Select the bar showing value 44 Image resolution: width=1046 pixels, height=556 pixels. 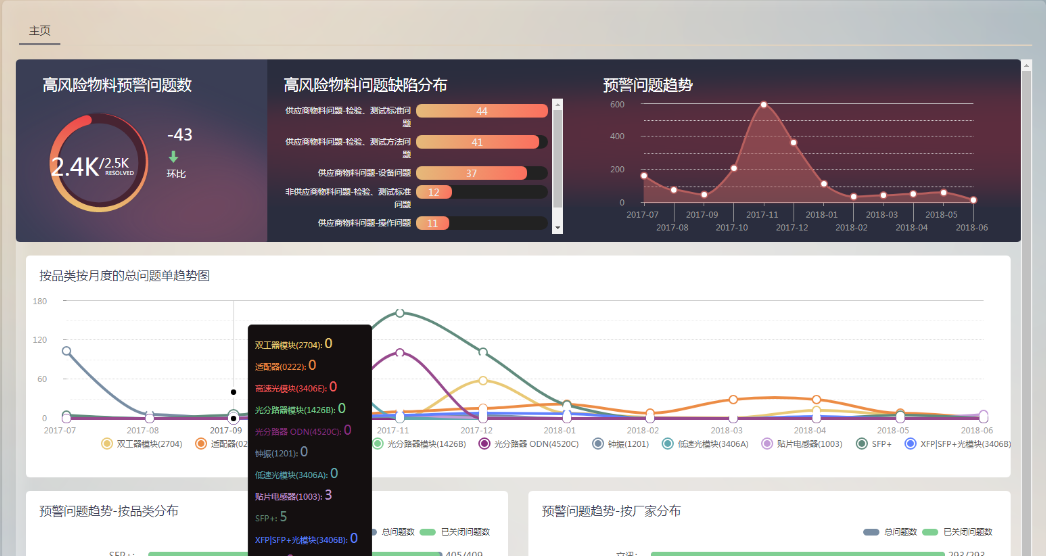click(481, 111)
